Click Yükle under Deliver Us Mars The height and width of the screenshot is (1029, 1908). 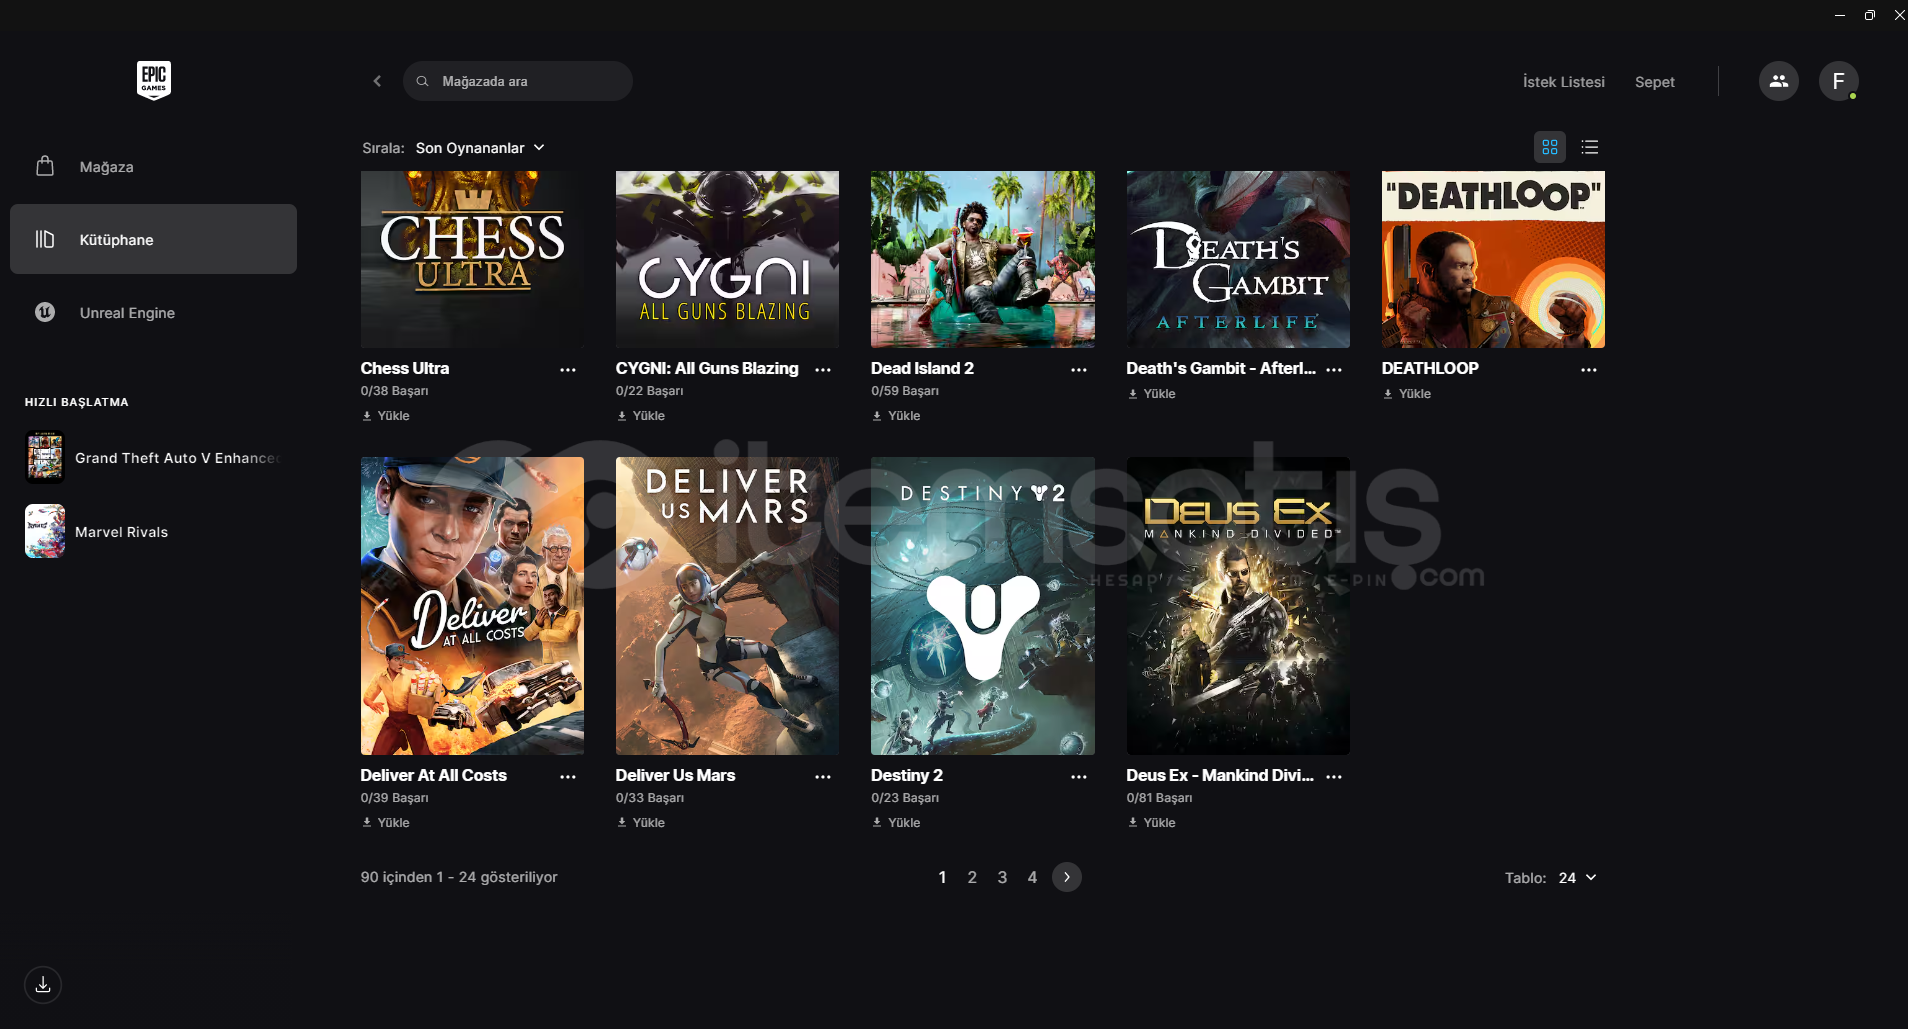[x=641, y=823]
